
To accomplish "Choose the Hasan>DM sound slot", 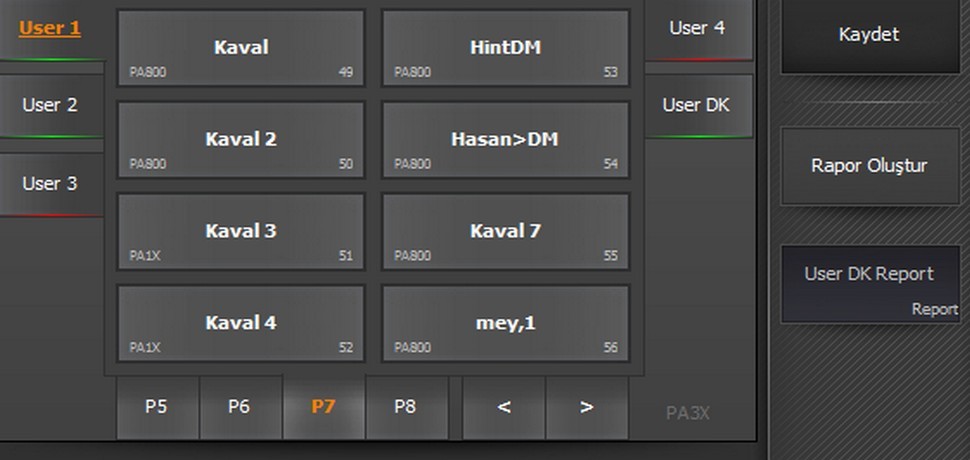I will (x=506, y=140).
